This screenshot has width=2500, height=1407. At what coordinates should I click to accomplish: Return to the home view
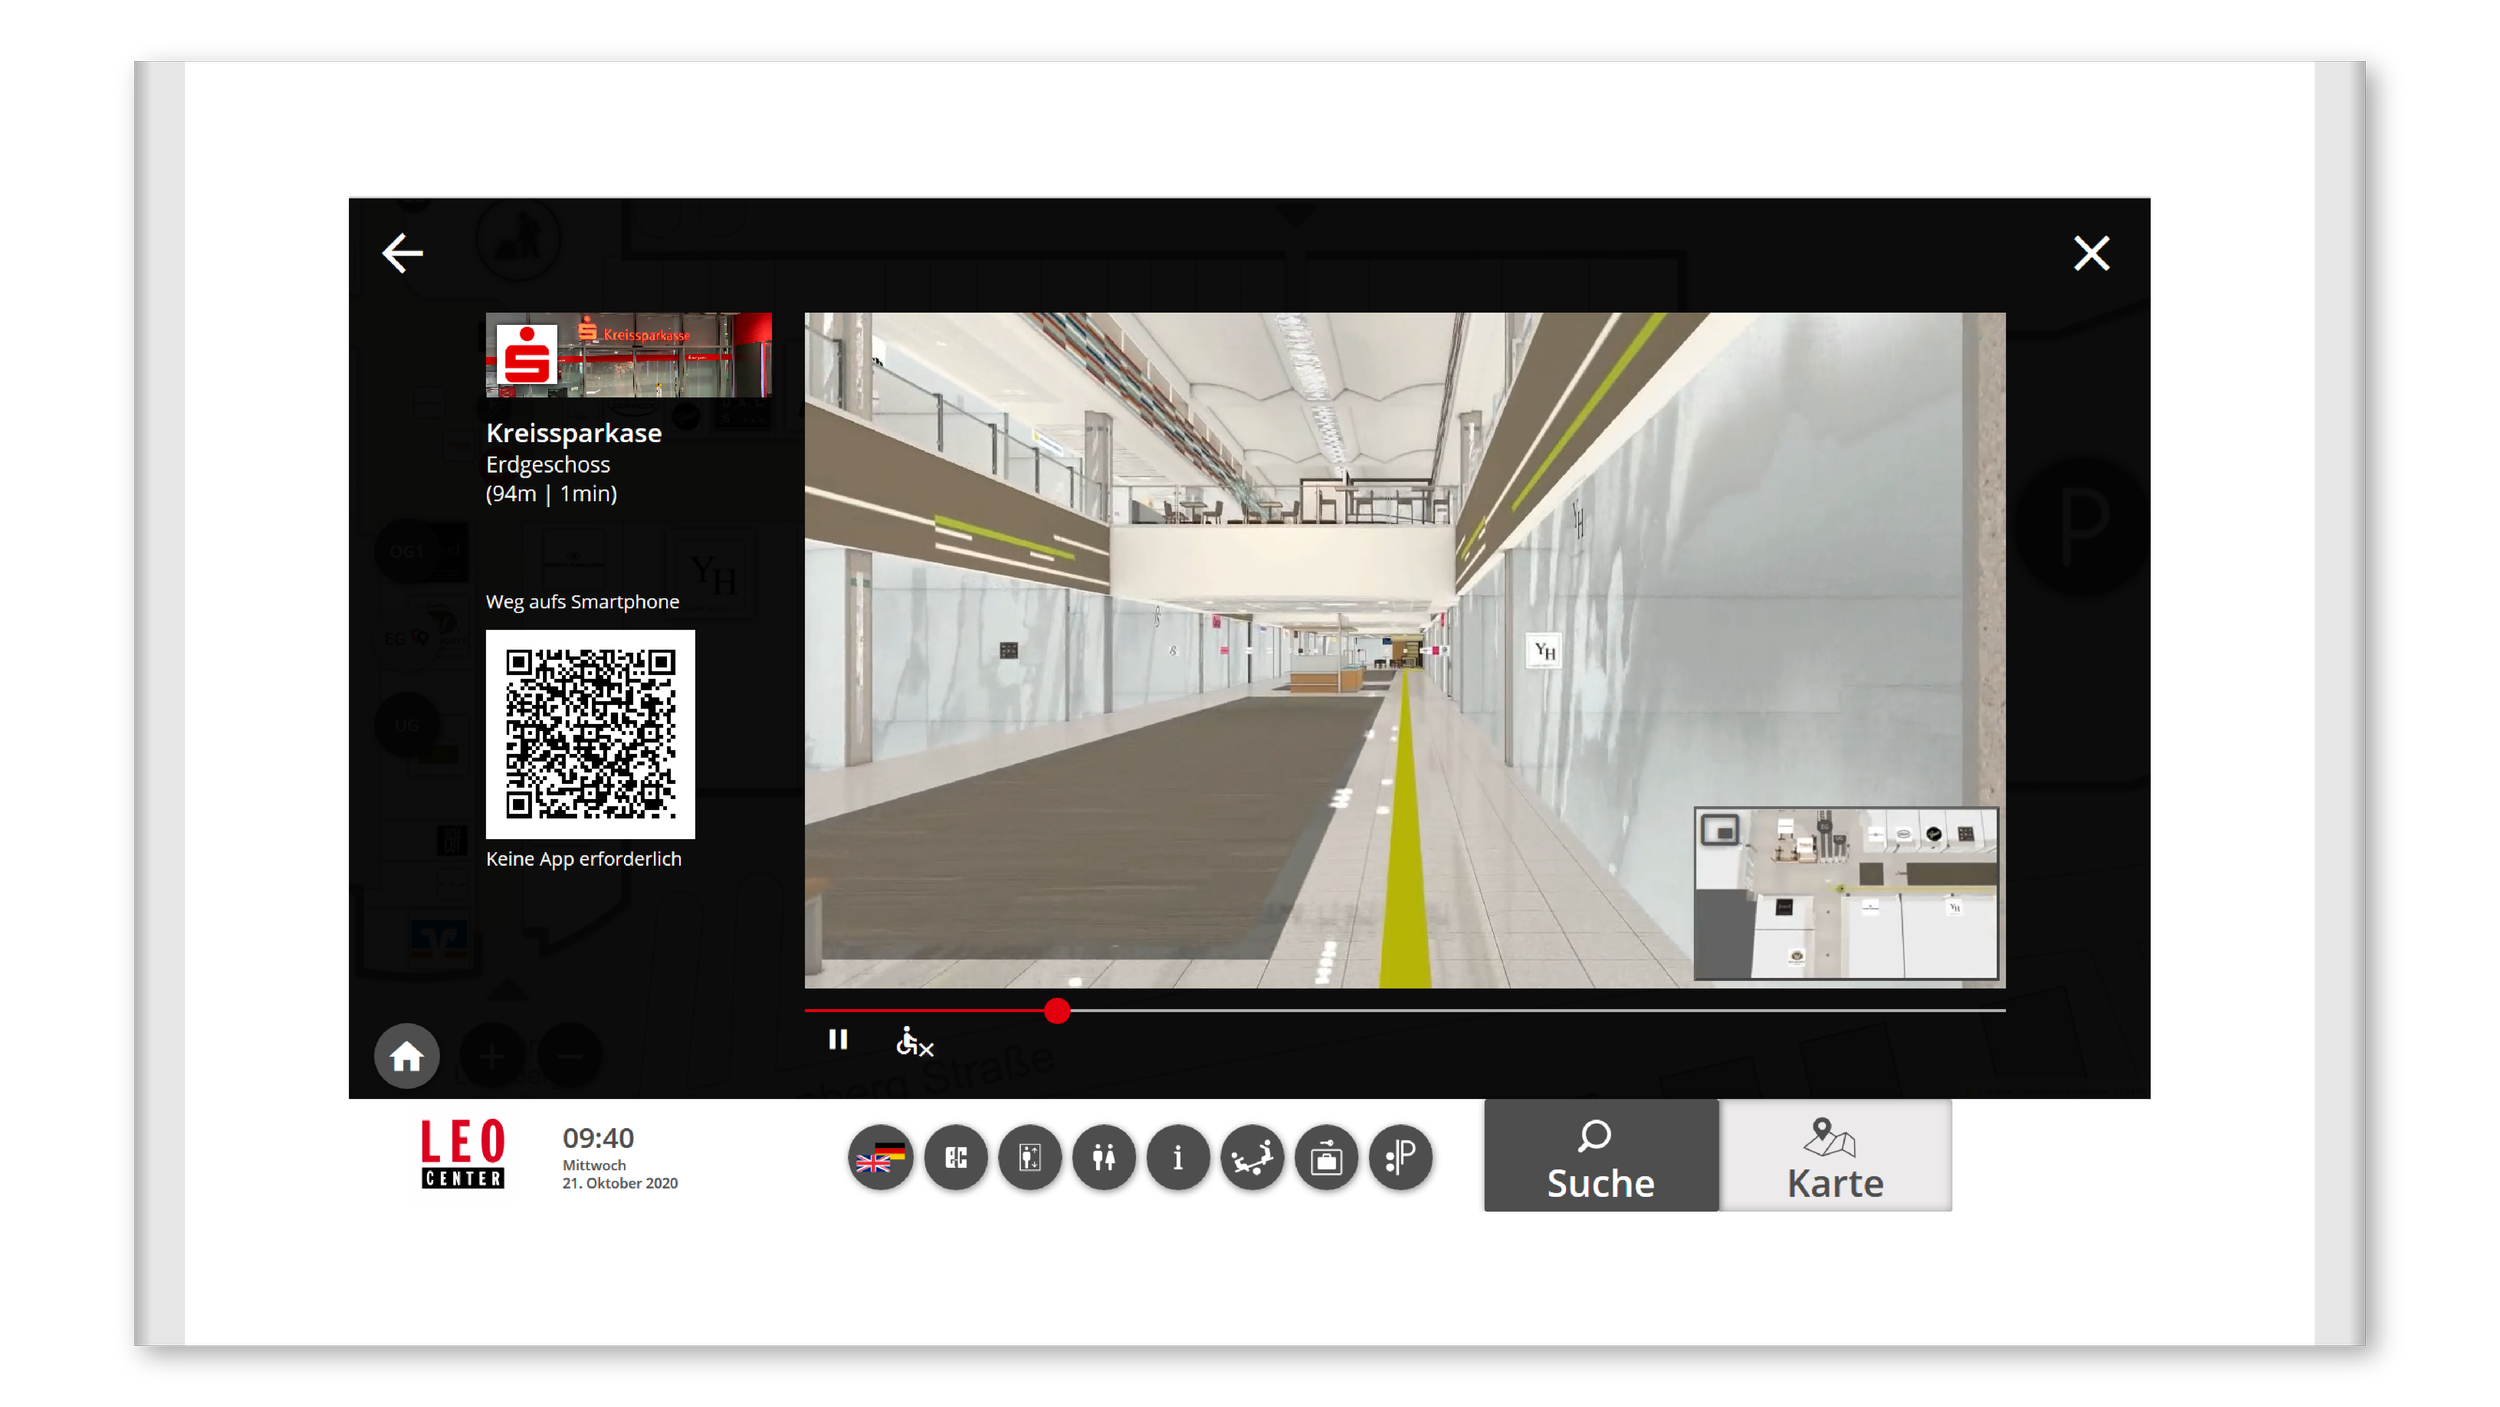coord(407,1056)
